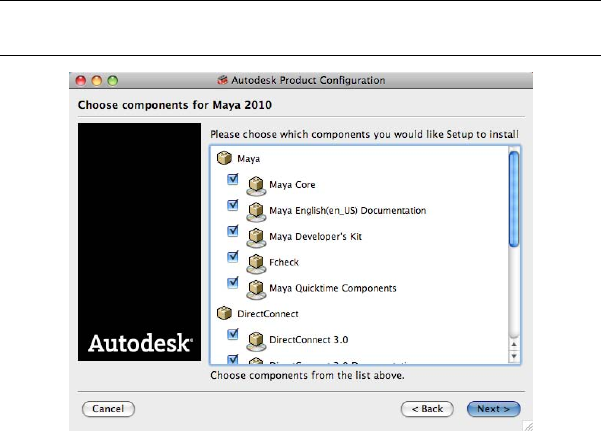Select the Maya Developer's Kit label
Screen dimensions: 601x431
(x=315, y=237)
